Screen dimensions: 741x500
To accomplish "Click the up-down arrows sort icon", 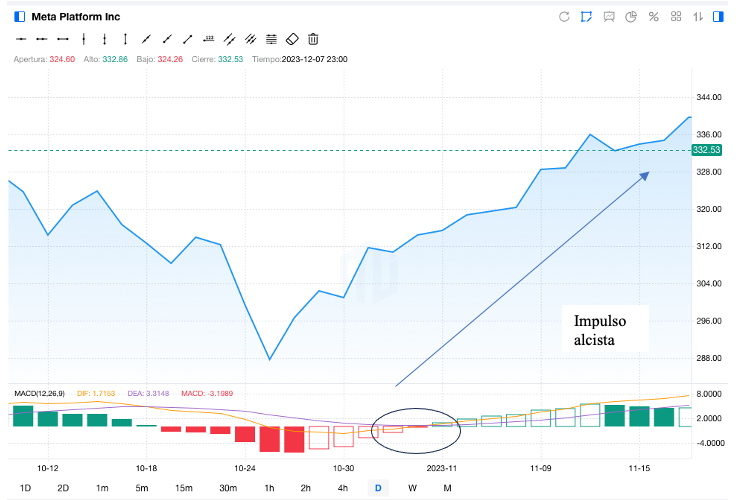I will [x=697, y=17].
